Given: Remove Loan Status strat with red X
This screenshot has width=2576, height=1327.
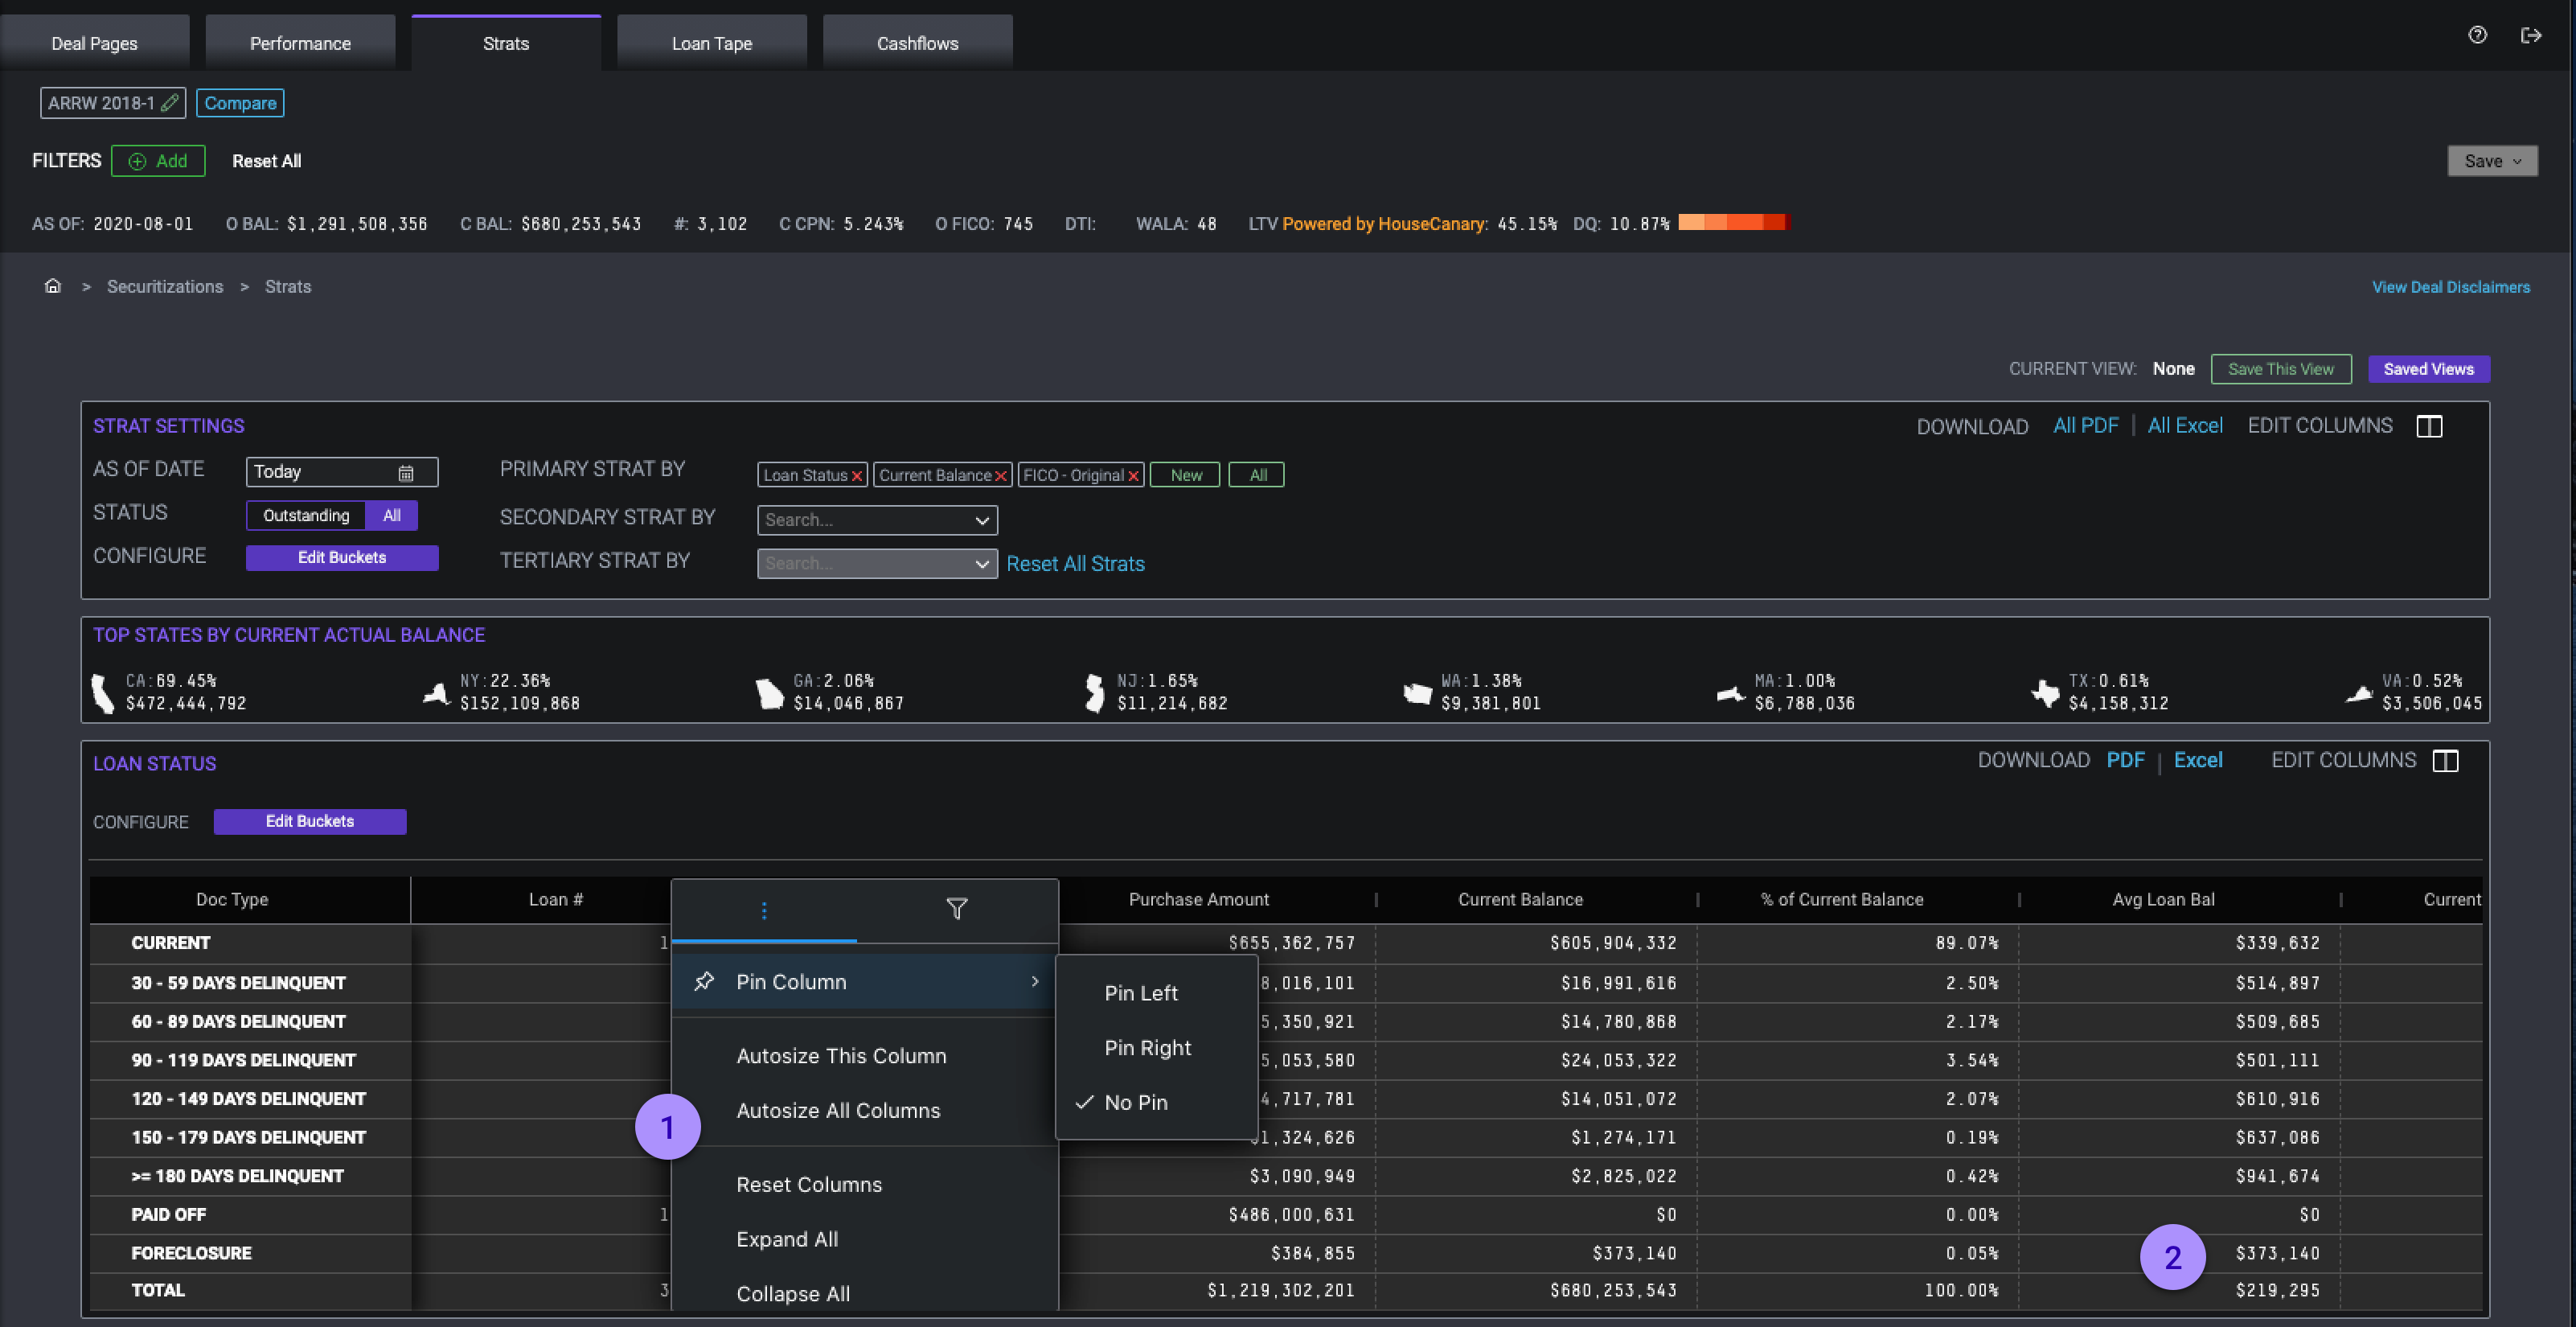Looking at the screenshot, I should 857,476.
